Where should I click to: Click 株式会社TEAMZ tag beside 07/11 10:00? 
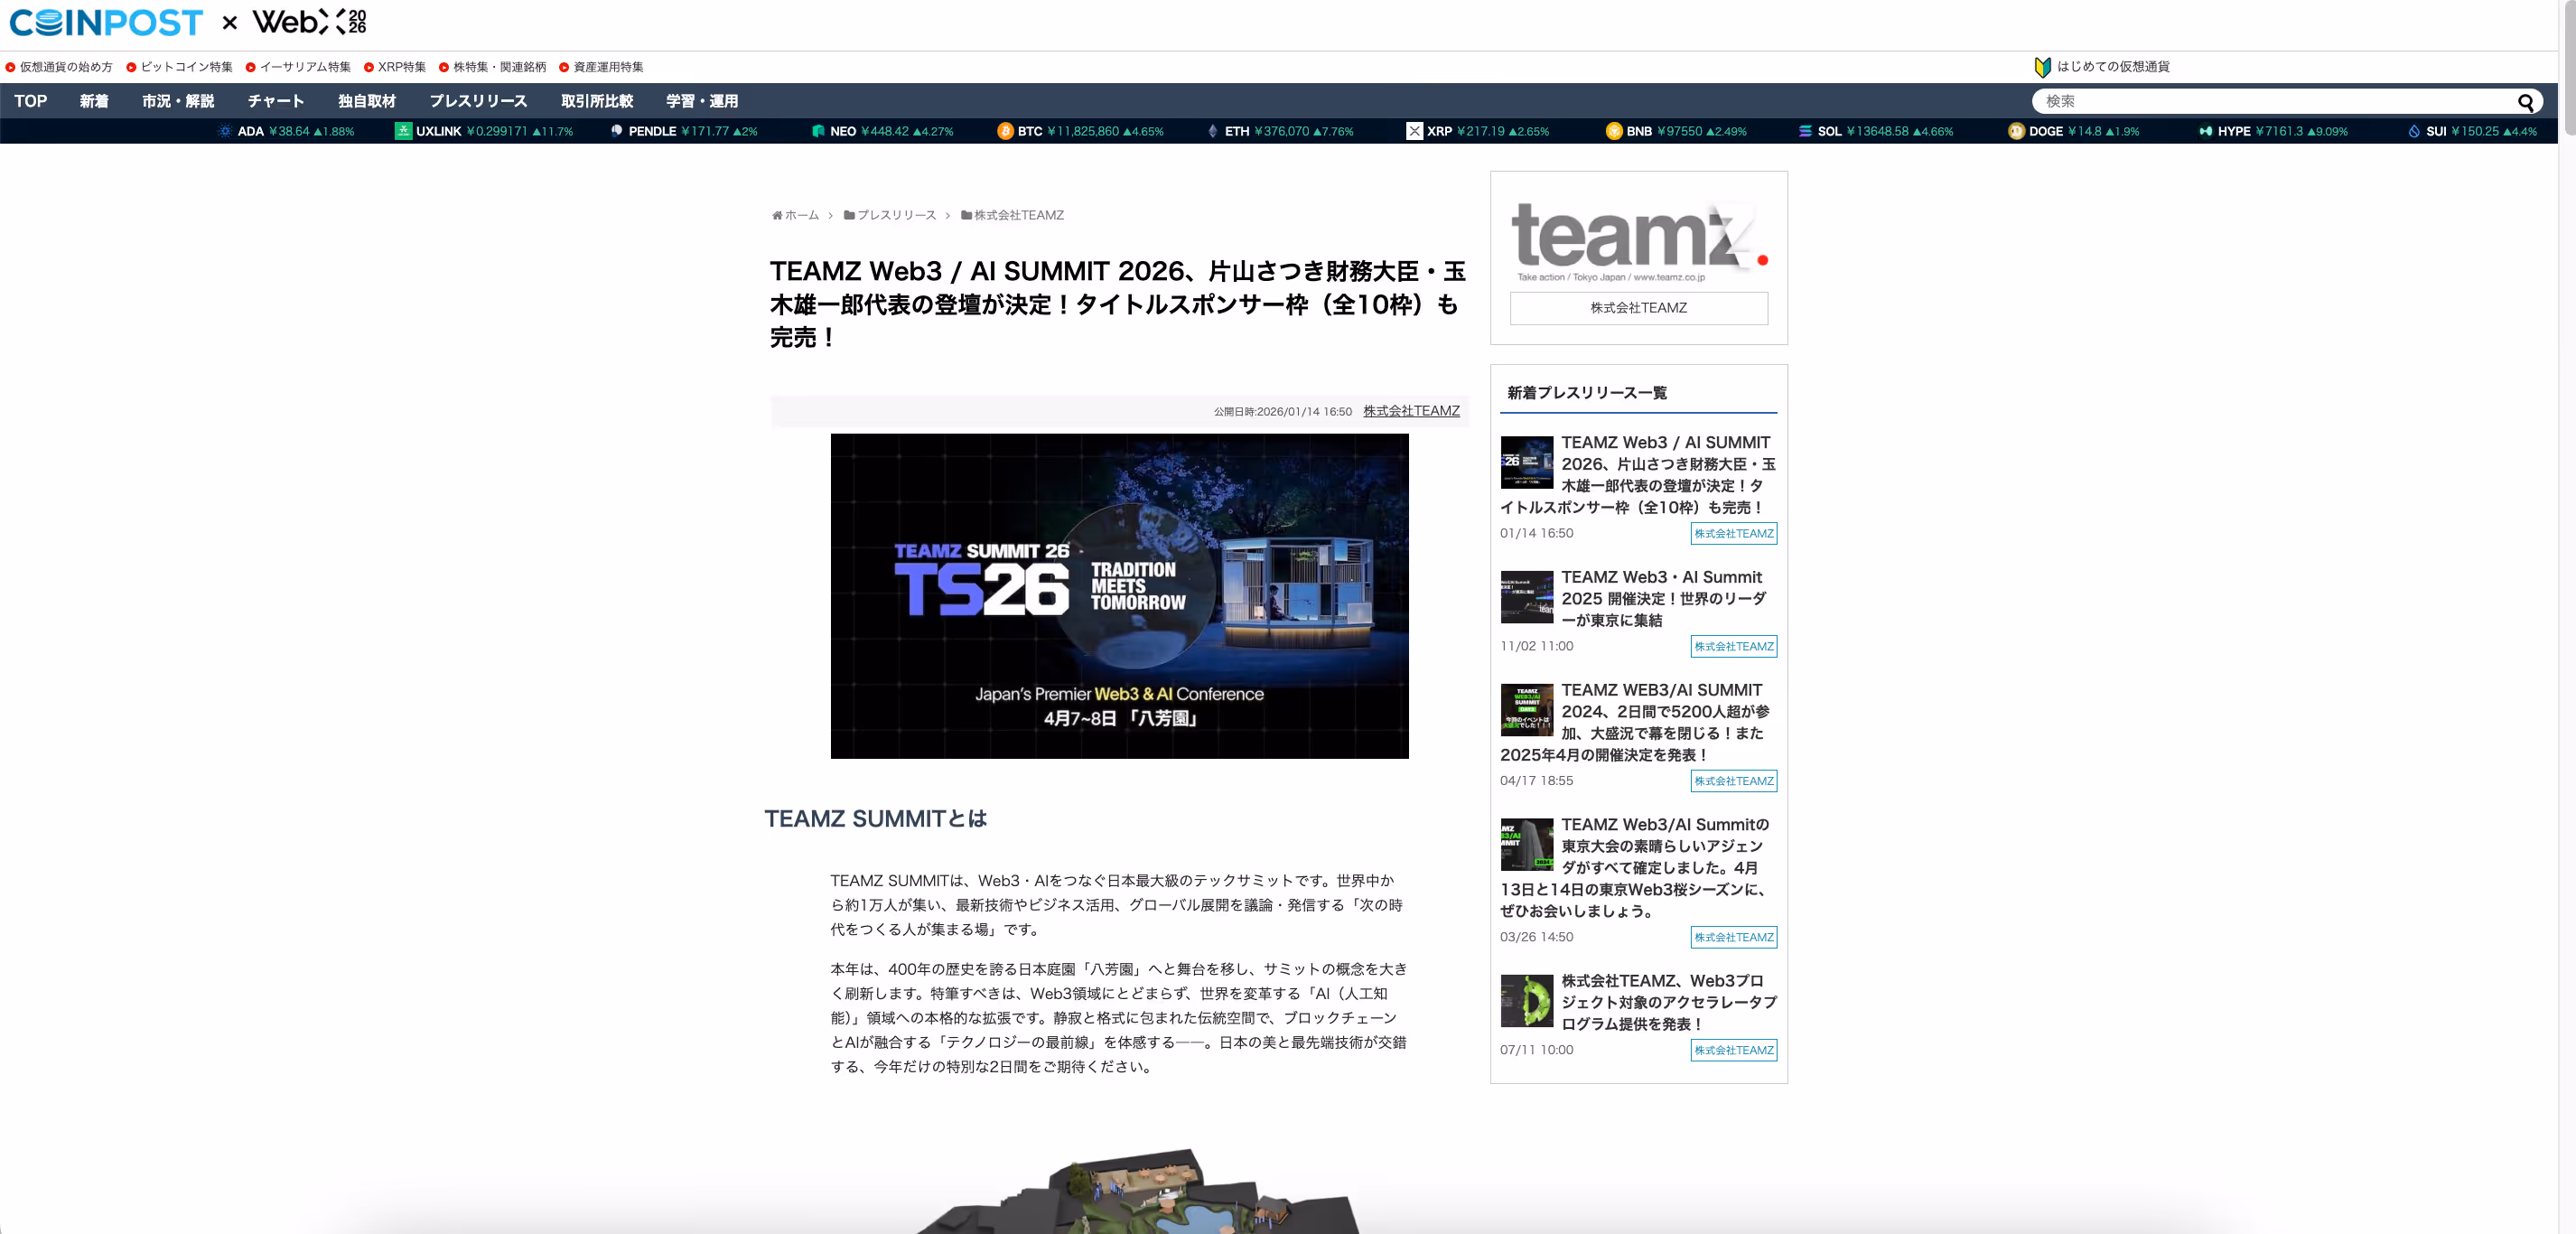tap(1734, 1050)
